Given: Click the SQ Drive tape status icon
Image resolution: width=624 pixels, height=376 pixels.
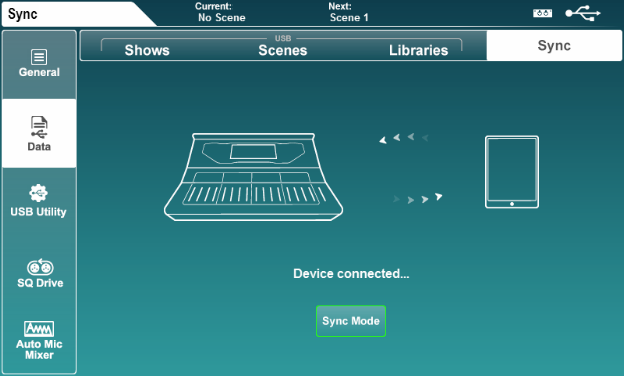Looking at the screenshot, I should coord(542,13).
